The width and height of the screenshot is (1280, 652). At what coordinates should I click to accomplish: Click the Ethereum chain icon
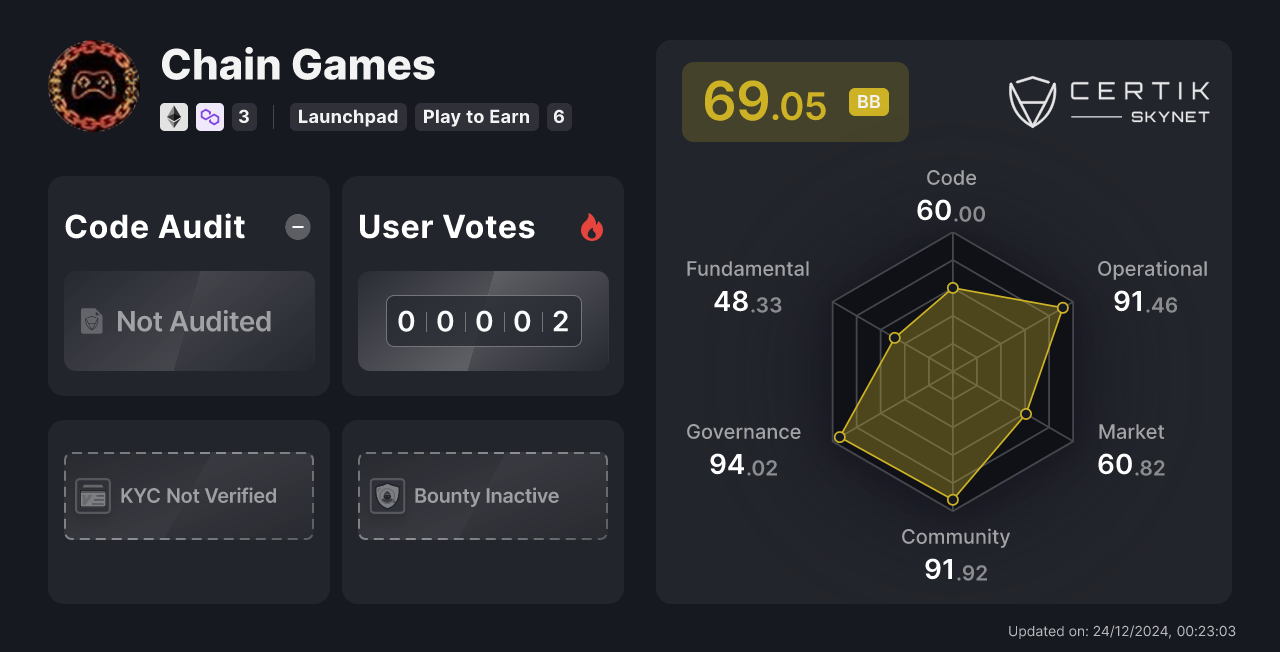point(173,117)
